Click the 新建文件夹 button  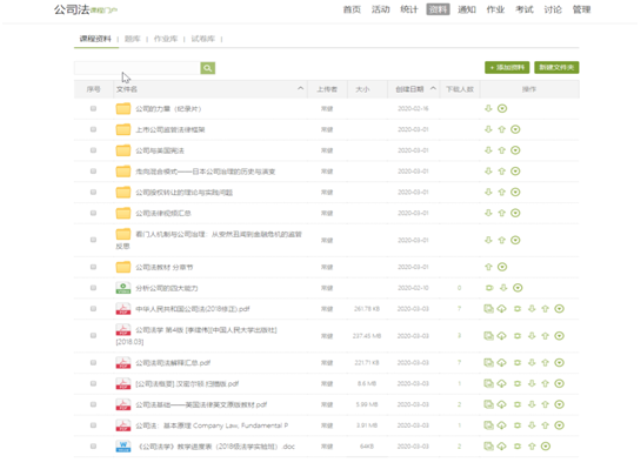click(x=557, y=68)
